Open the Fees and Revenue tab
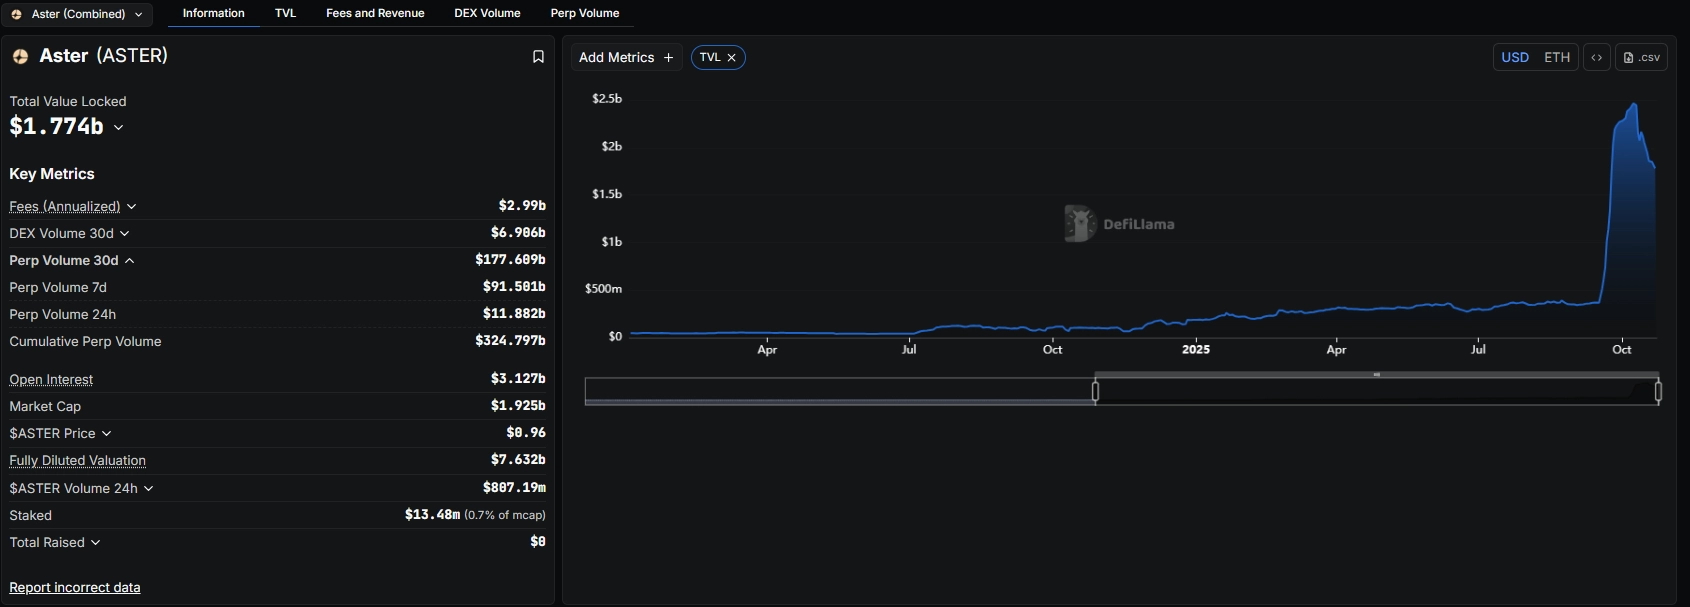 coord(375,13)
